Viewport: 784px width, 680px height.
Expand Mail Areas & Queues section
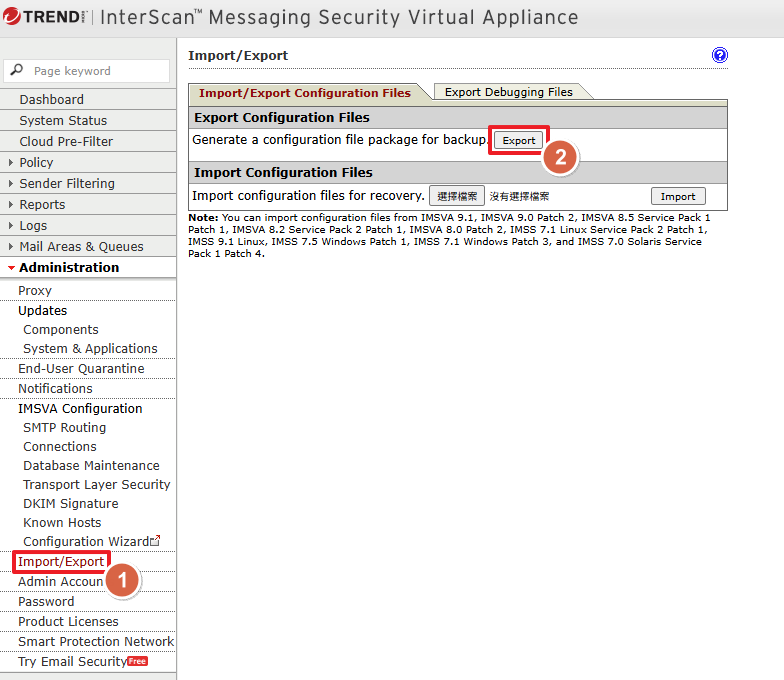coord(81,247)
